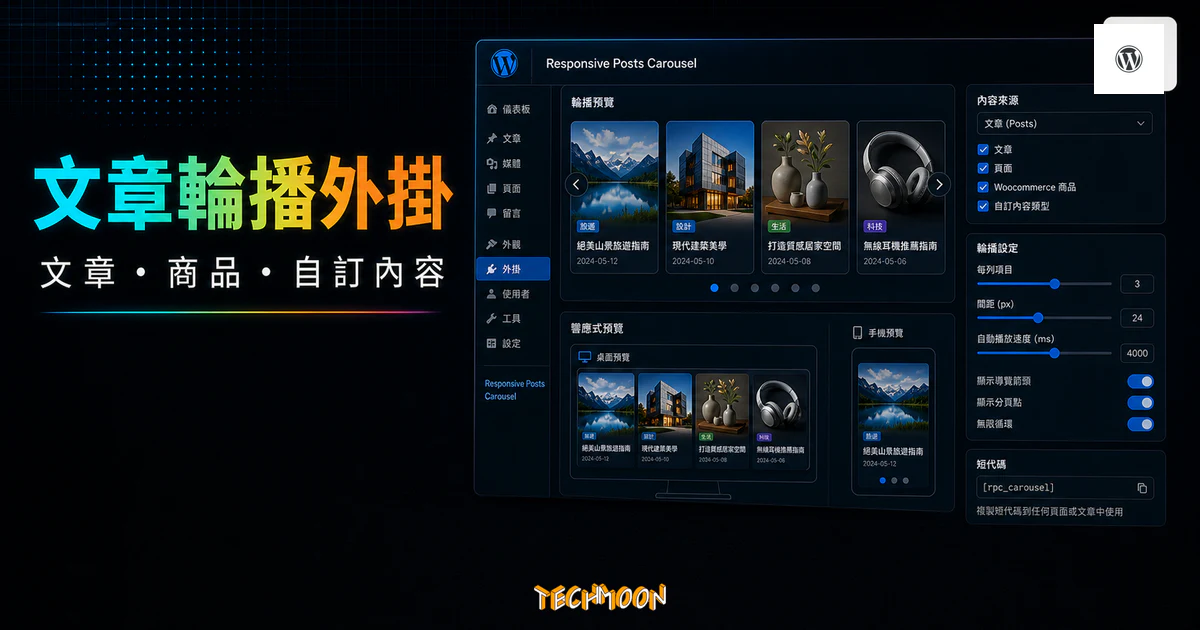Click the spacing value field showing 24
Viewport: 1200px width, 630px height.
coord(1137,318)
